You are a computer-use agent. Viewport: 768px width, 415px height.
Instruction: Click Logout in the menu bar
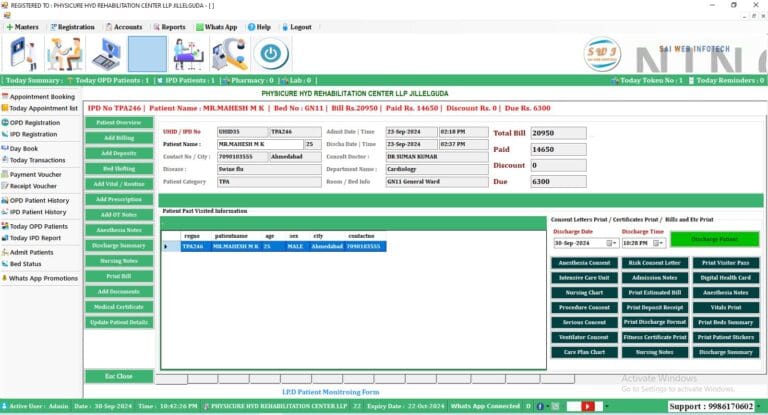[x=297, y=27]
